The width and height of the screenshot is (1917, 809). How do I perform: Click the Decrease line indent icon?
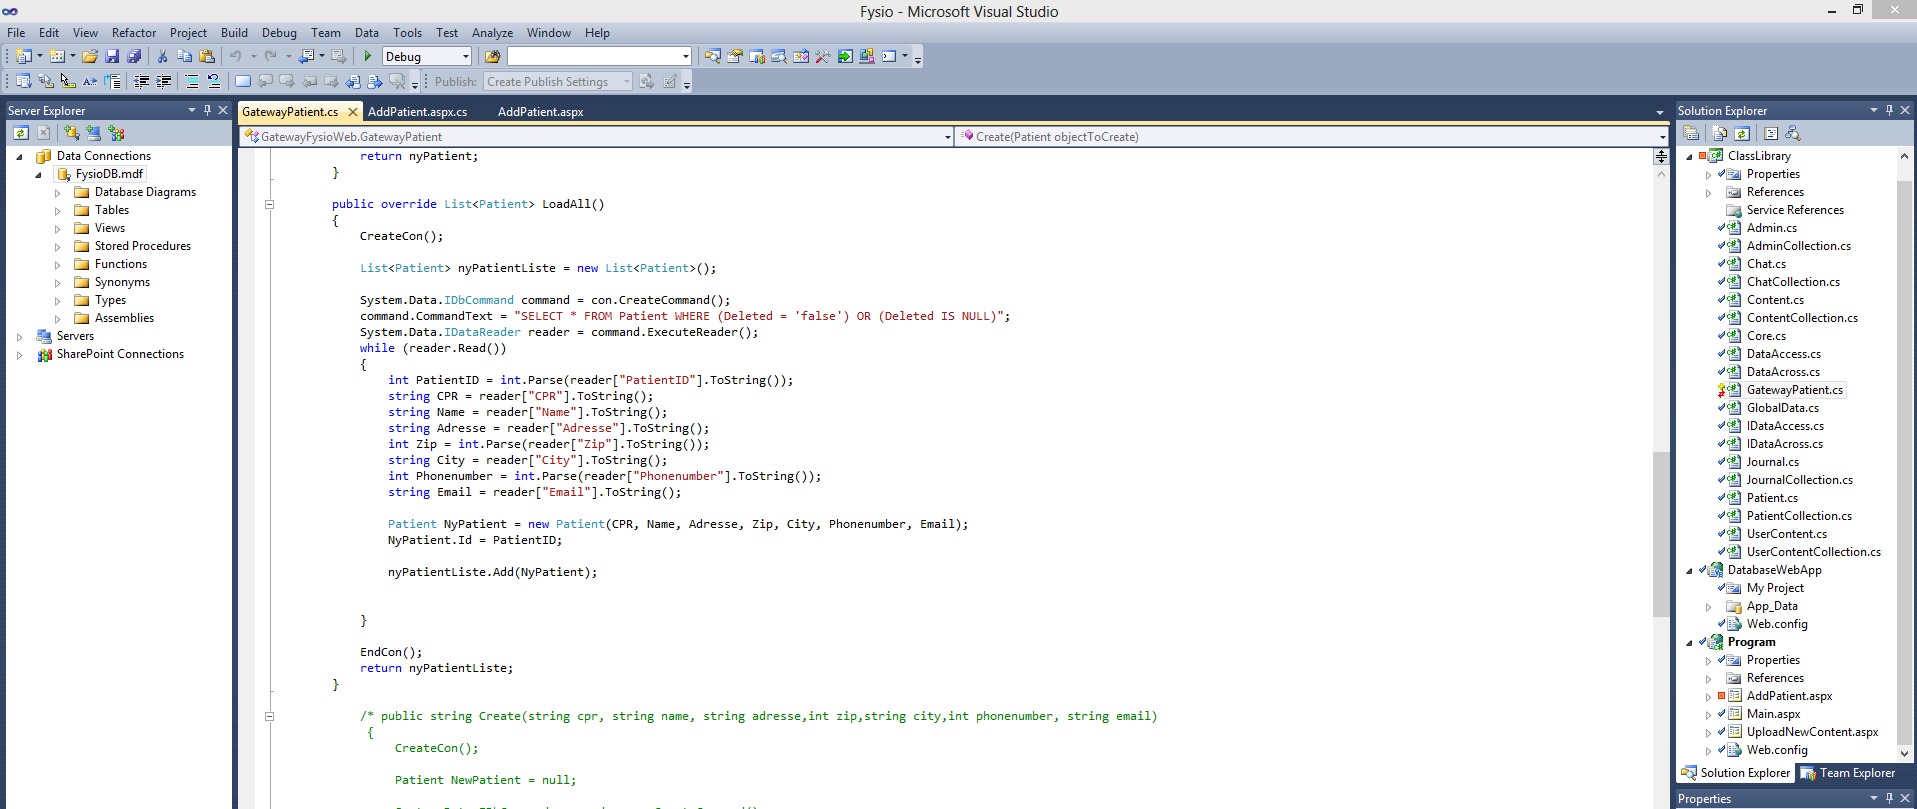click(142, 82)
